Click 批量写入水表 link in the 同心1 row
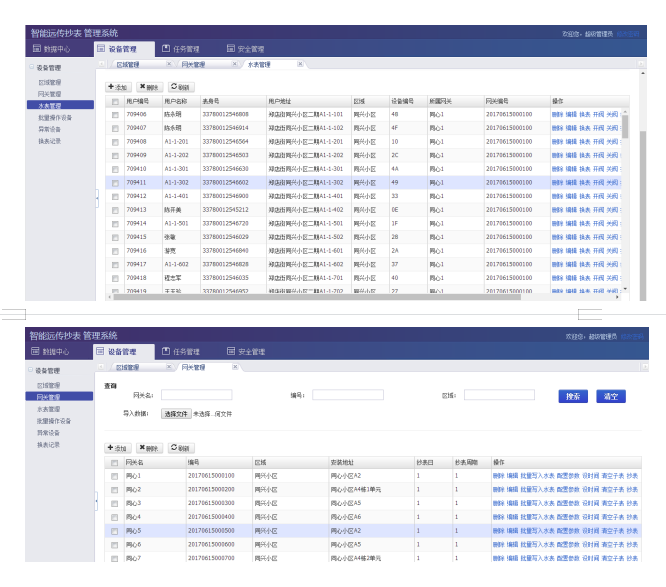The image size is (666, 587). pyautogui.click(x=537, y=476)
